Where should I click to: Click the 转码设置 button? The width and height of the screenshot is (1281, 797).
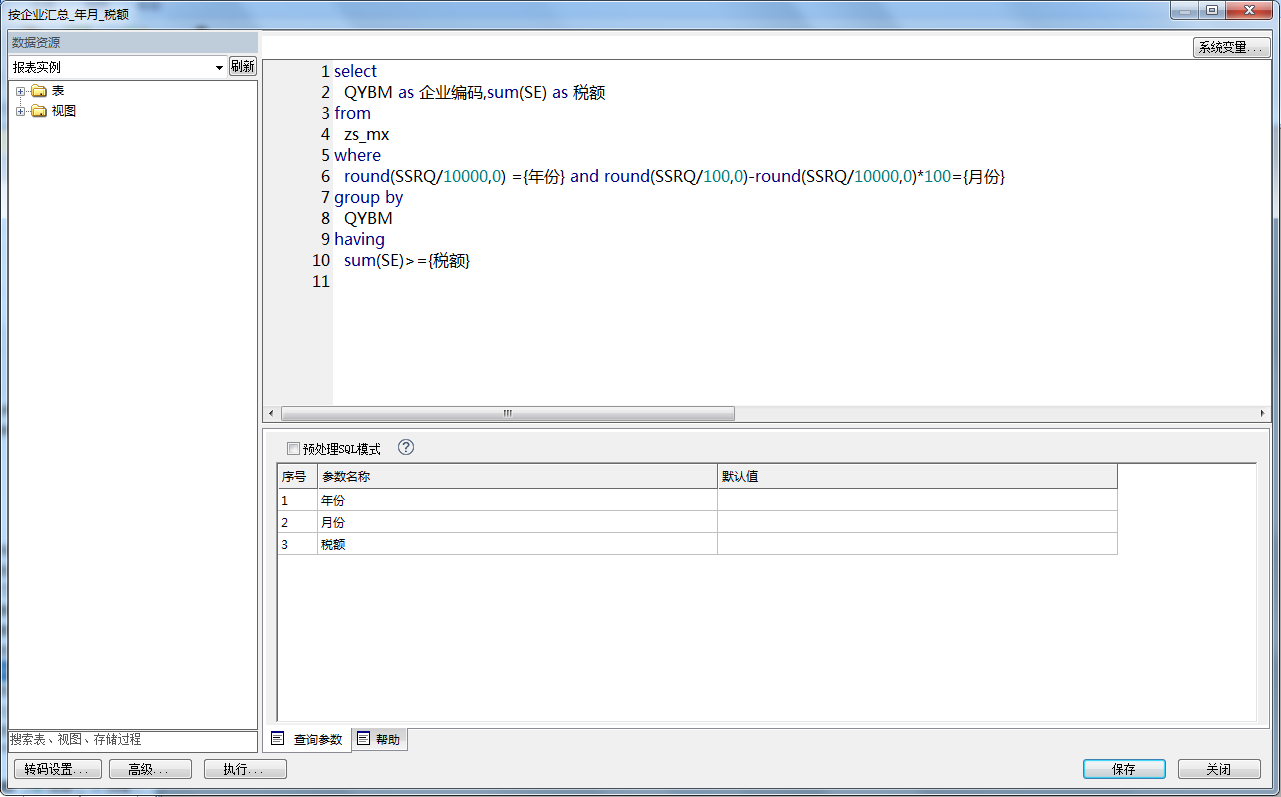pos(58,769)
